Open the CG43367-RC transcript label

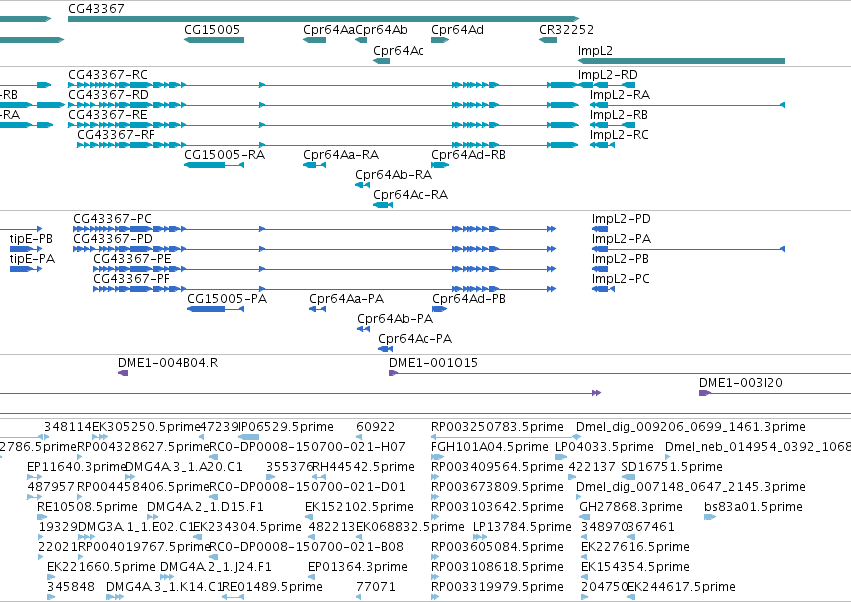tap(107, 74)
